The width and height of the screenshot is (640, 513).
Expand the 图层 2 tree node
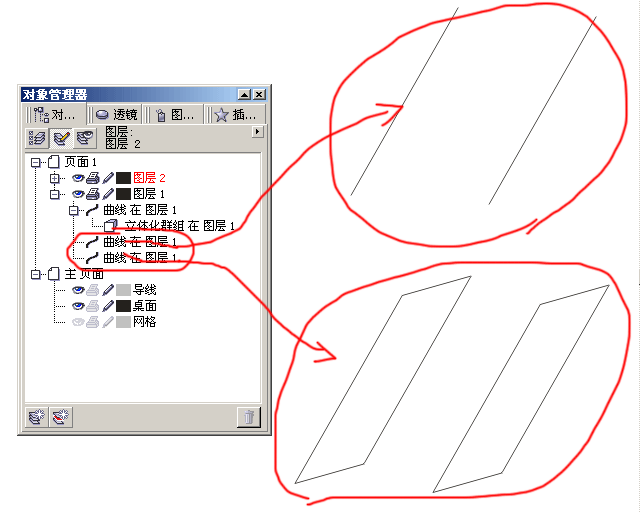click(x=54, y=178)
